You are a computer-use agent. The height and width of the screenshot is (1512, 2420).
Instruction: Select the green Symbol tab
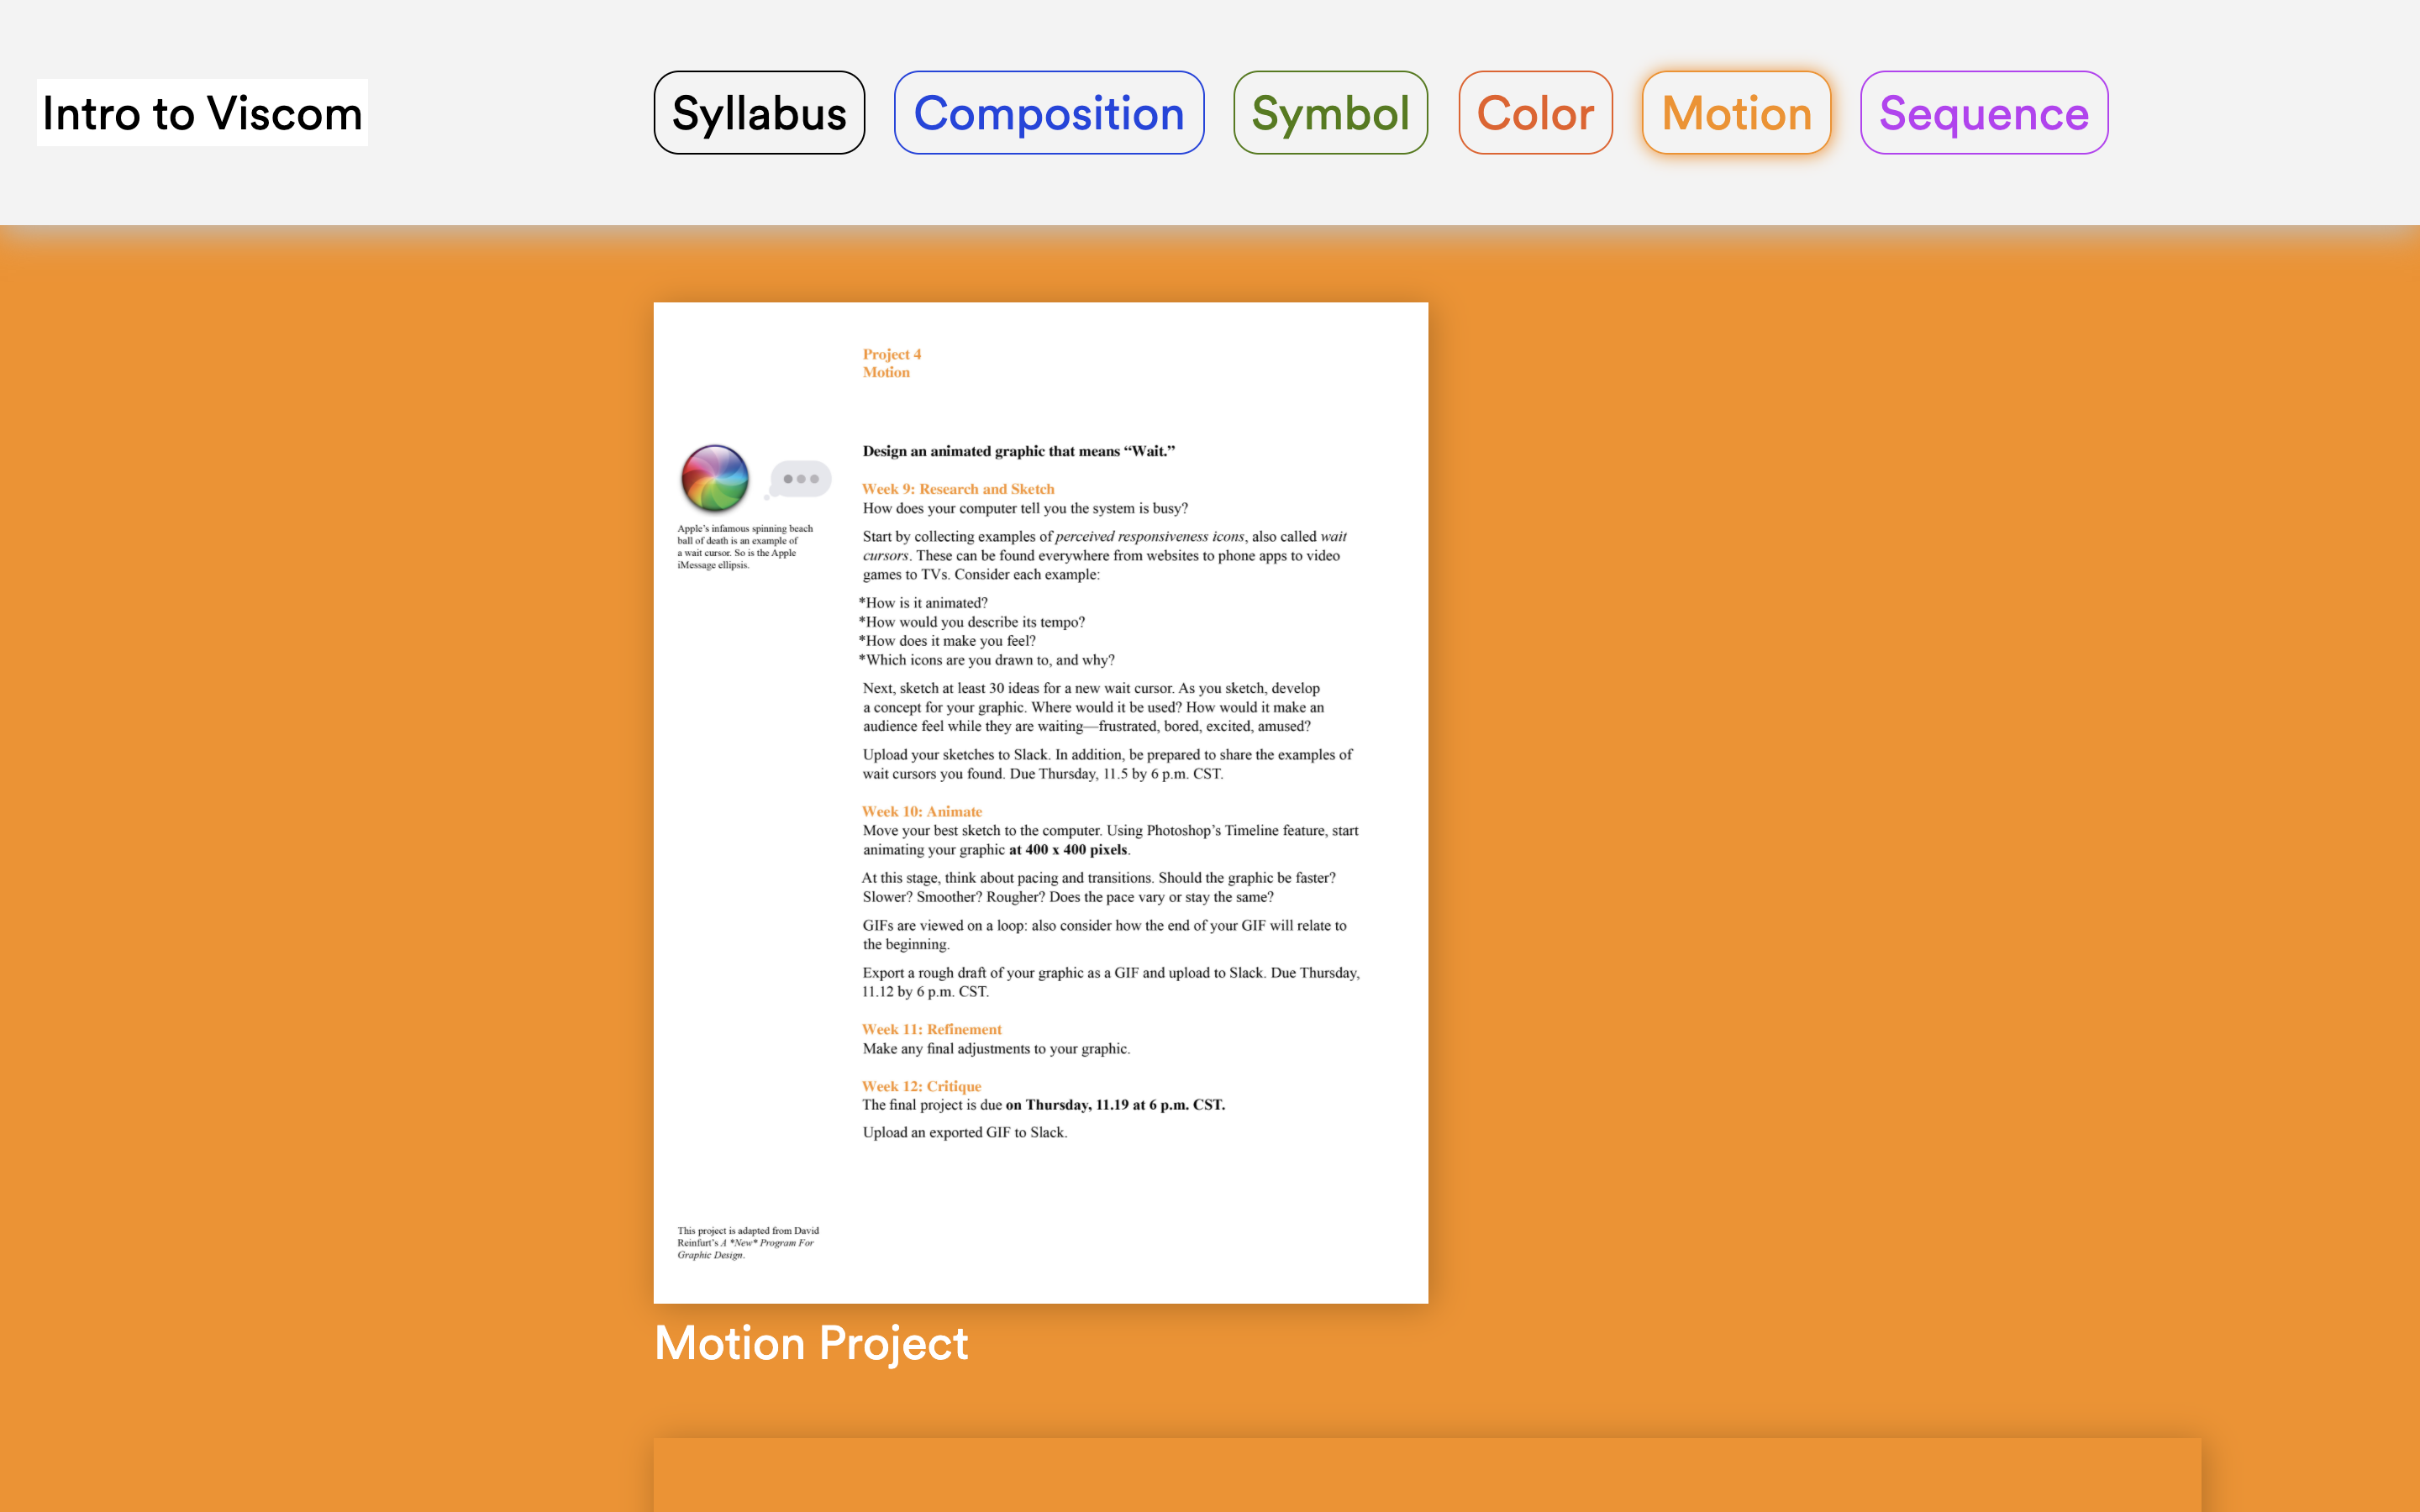pyautogui.click(x=1330, y=113)
